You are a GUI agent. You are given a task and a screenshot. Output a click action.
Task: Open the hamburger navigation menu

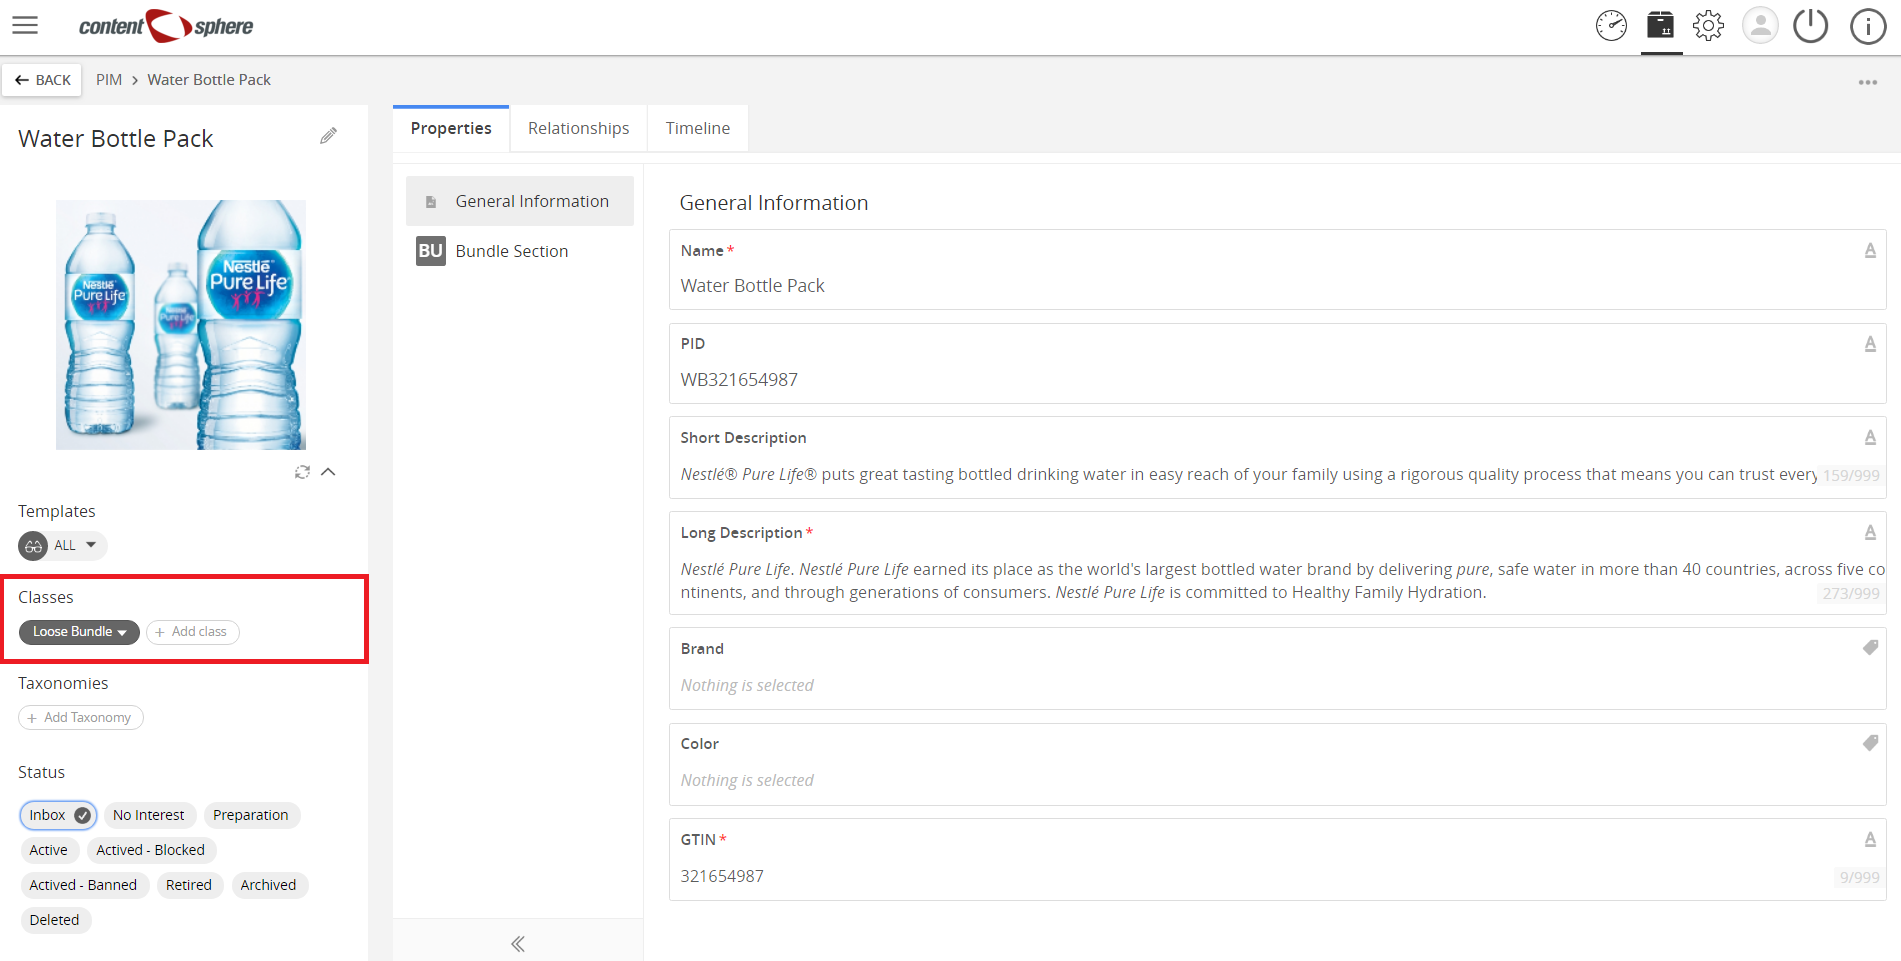[25, 26]
